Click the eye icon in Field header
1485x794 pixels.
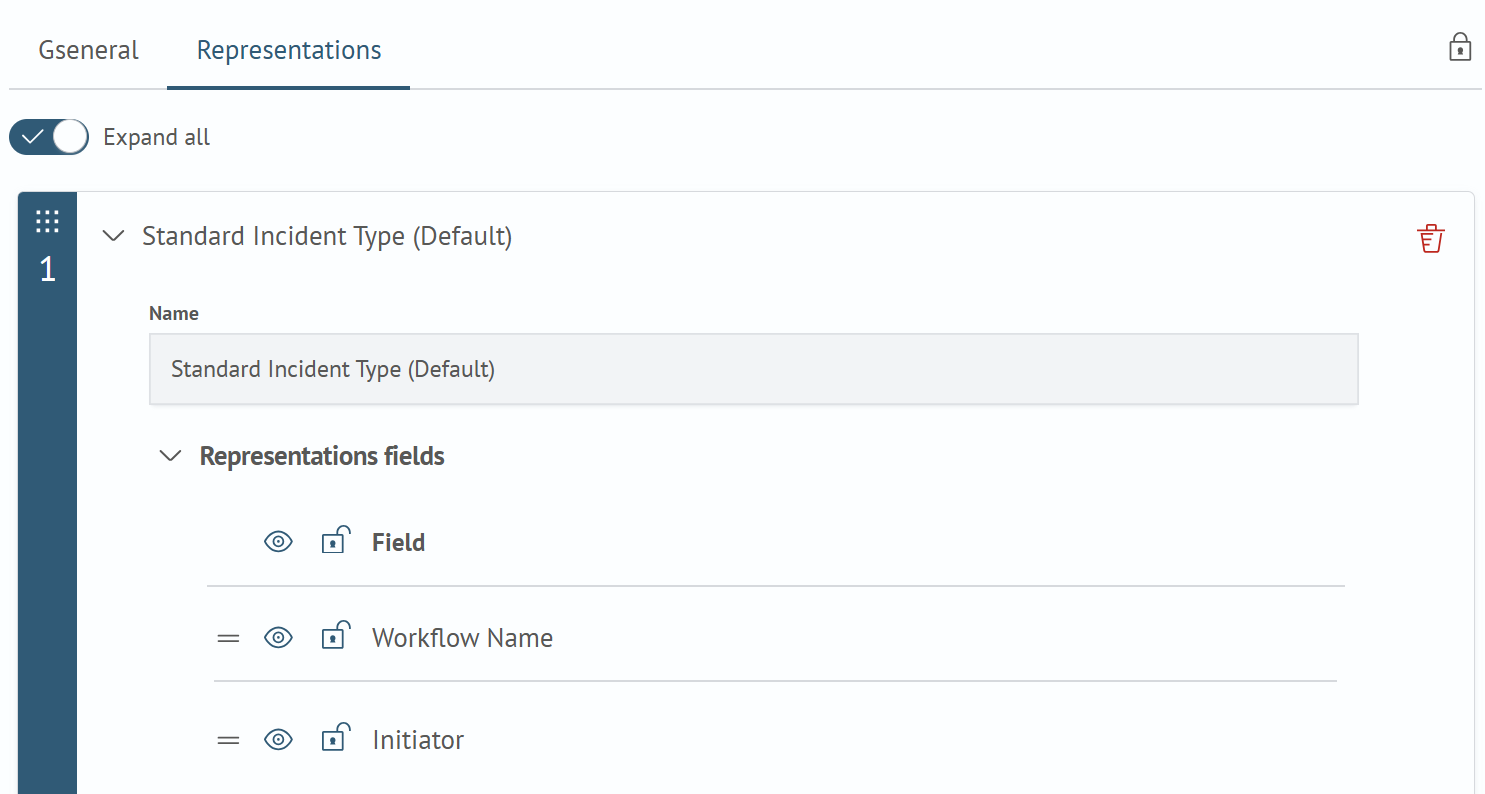278,542
